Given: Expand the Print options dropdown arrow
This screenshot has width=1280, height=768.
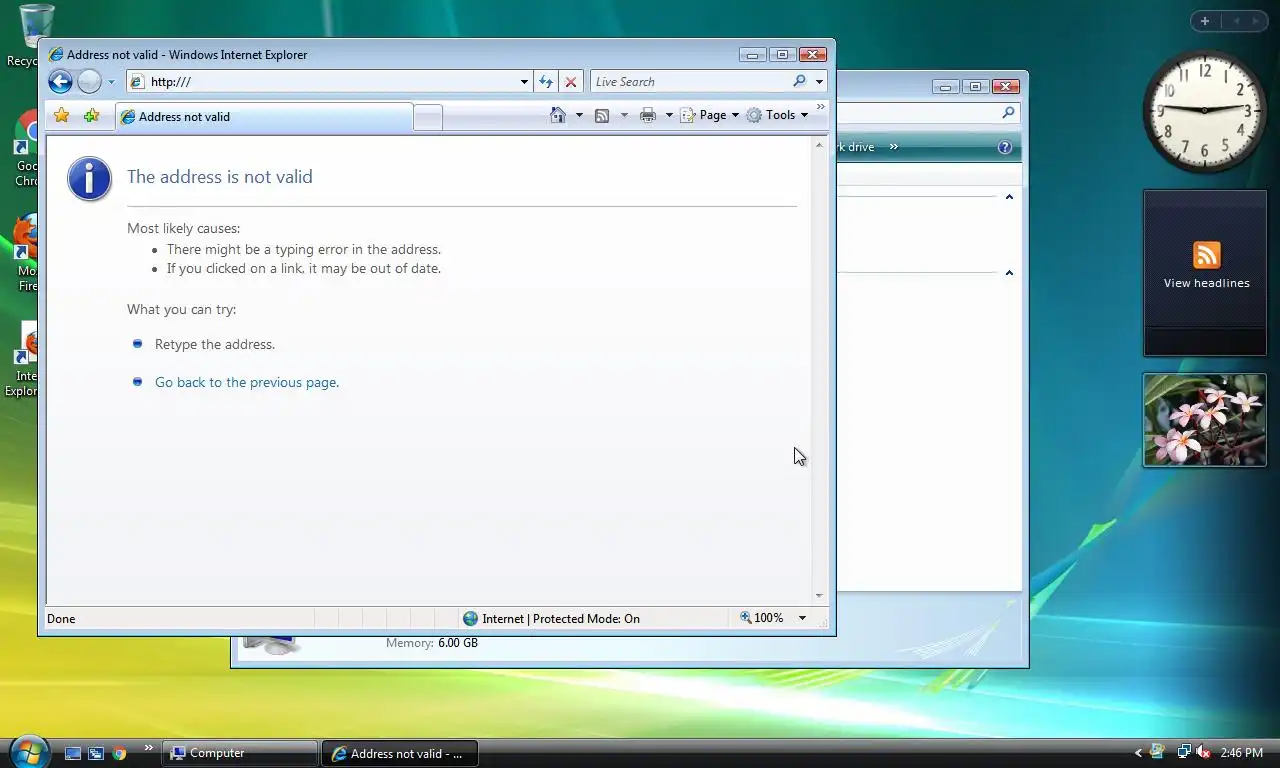Looking at the screenshot, I should coord(669,115).
